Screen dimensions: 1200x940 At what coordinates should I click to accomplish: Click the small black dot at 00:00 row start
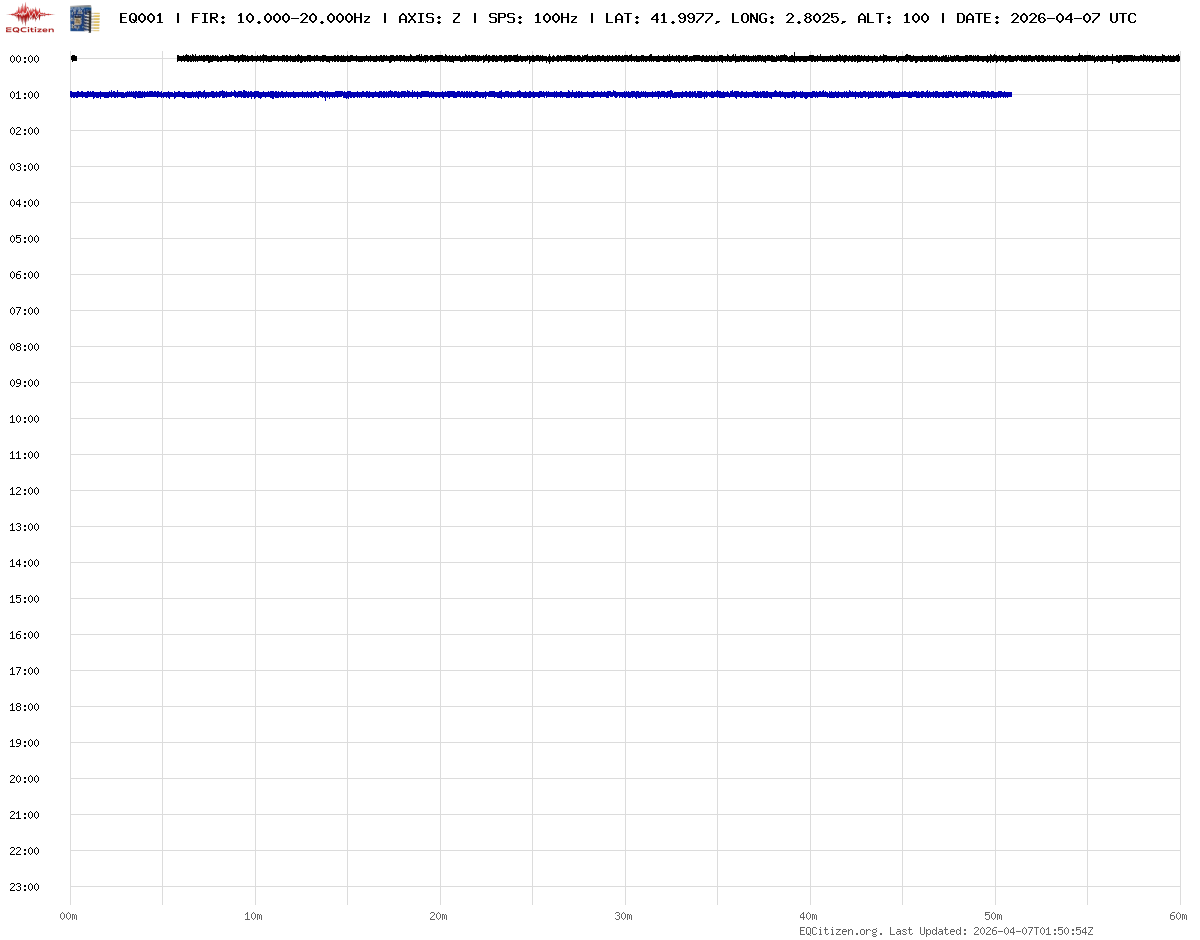[74, 58]
